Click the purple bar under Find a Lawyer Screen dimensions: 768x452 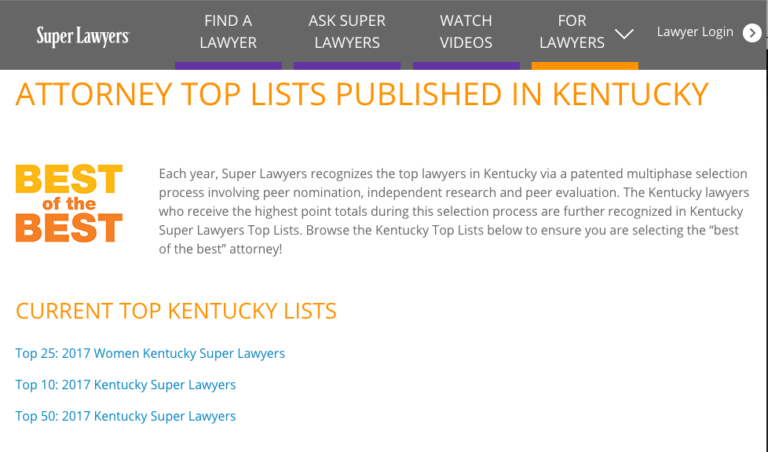point(228,65)
